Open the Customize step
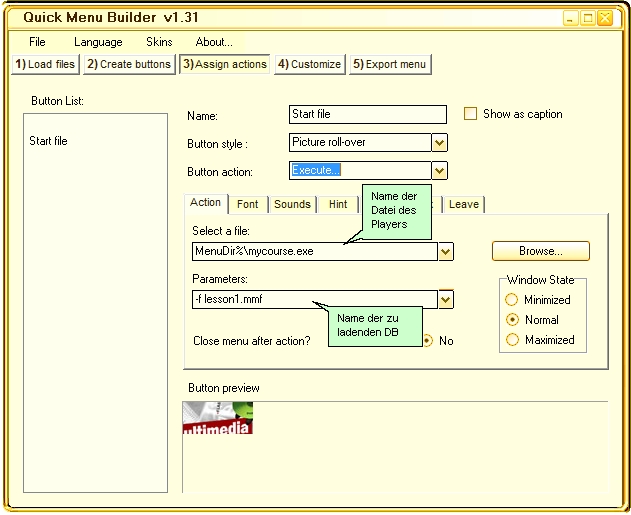The image size is (631, 515). (310, 64)
